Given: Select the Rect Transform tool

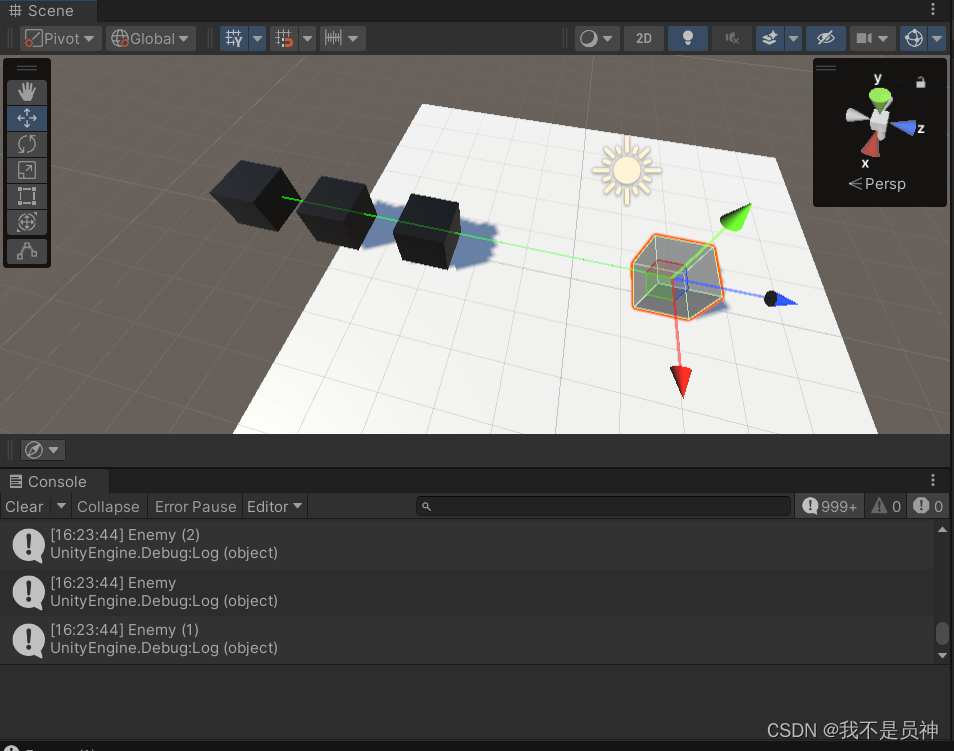Looking at the screenshot, I should pyautogui.click(x=26, y=196).
